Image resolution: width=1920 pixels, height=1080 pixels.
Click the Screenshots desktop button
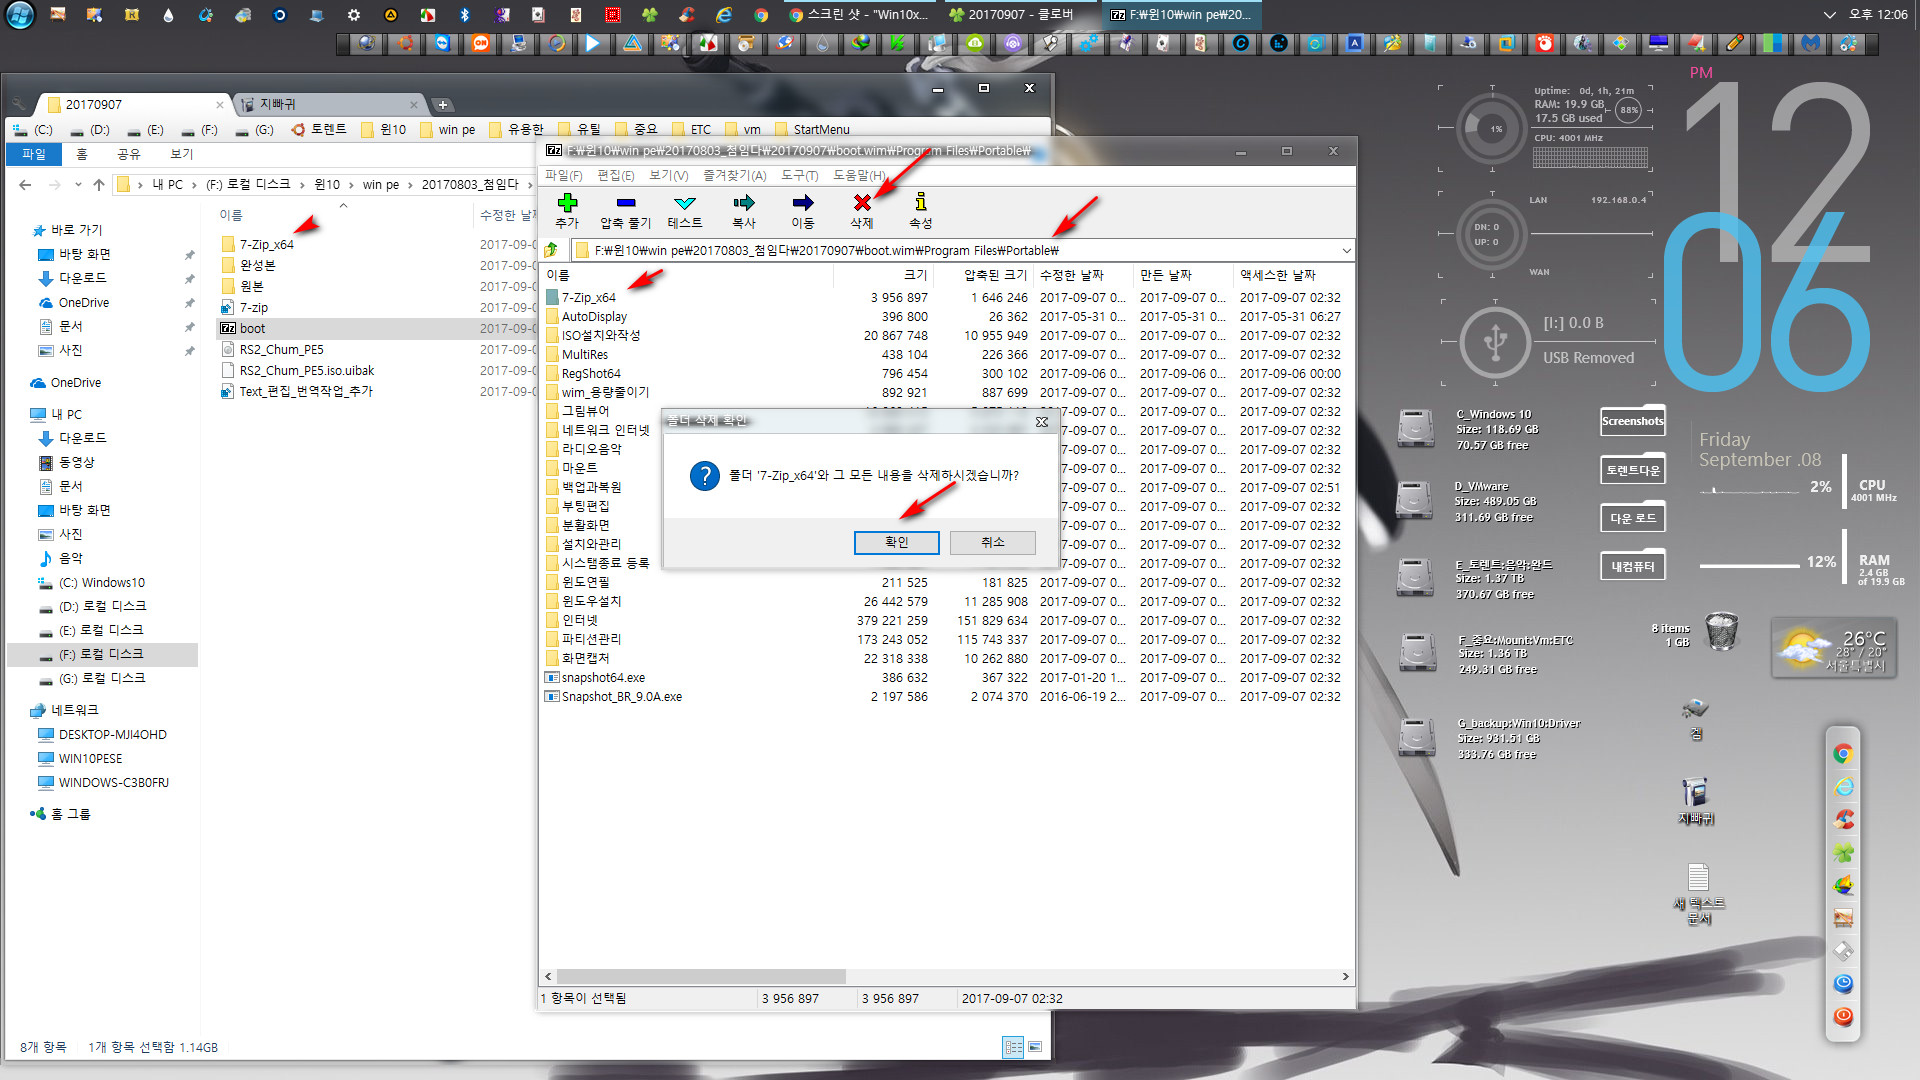click(1632, 421)
